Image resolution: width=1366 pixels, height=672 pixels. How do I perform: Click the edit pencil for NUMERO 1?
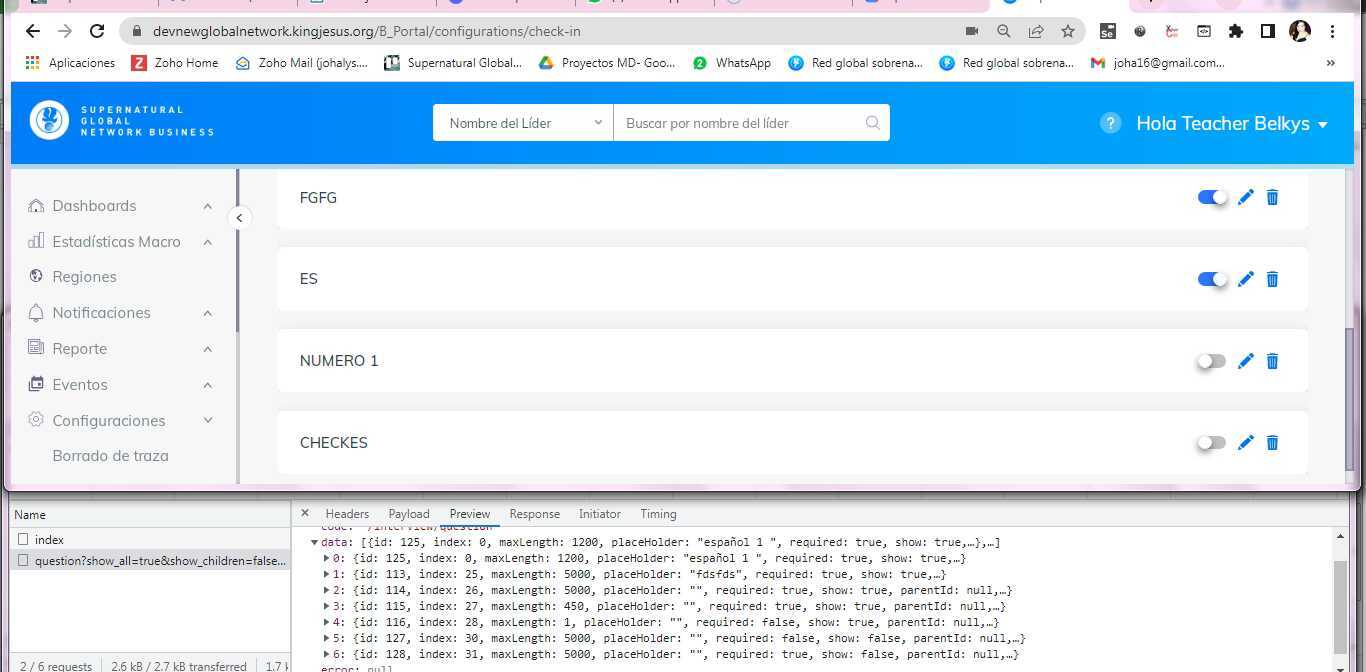tap(1245, 361)
